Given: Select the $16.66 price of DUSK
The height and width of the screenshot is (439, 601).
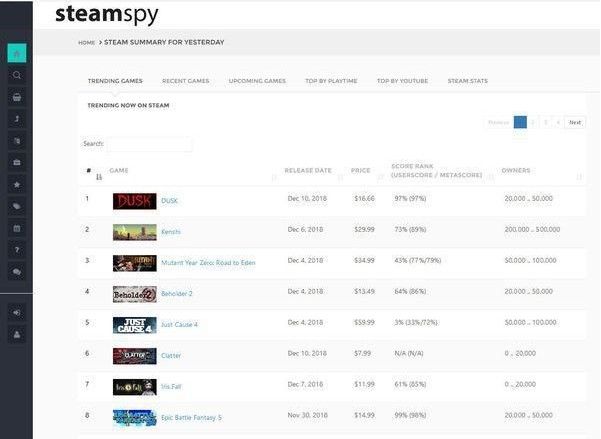Looking at the screenshot, I should coord(364,199).
